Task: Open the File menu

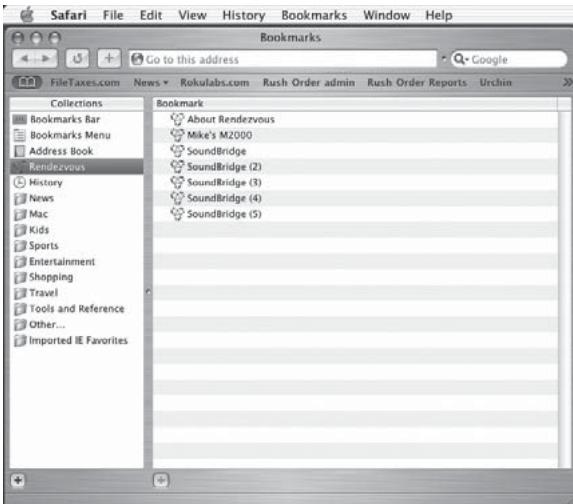Action: pyautogui.click(x=113, y=15)
